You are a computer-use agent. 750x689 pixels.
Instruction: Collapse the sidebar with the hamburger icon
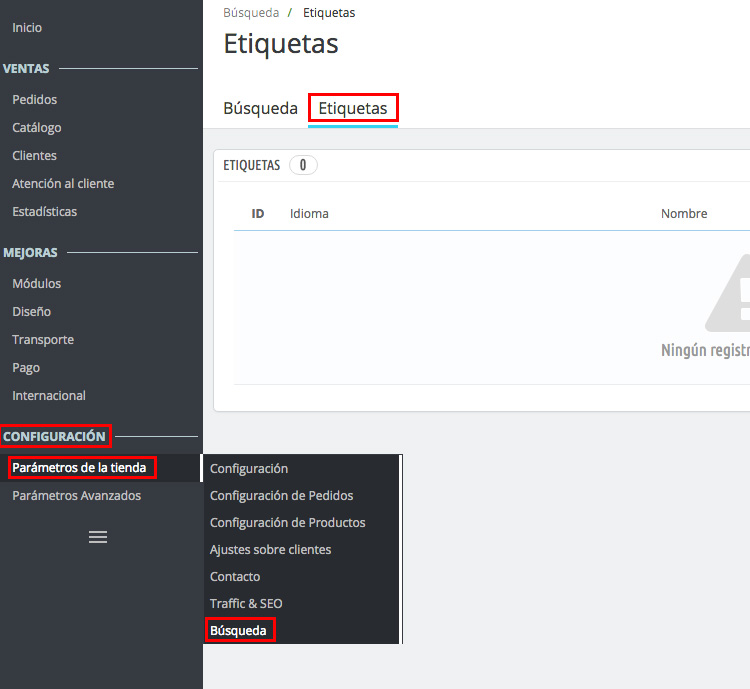pos(98,537)
